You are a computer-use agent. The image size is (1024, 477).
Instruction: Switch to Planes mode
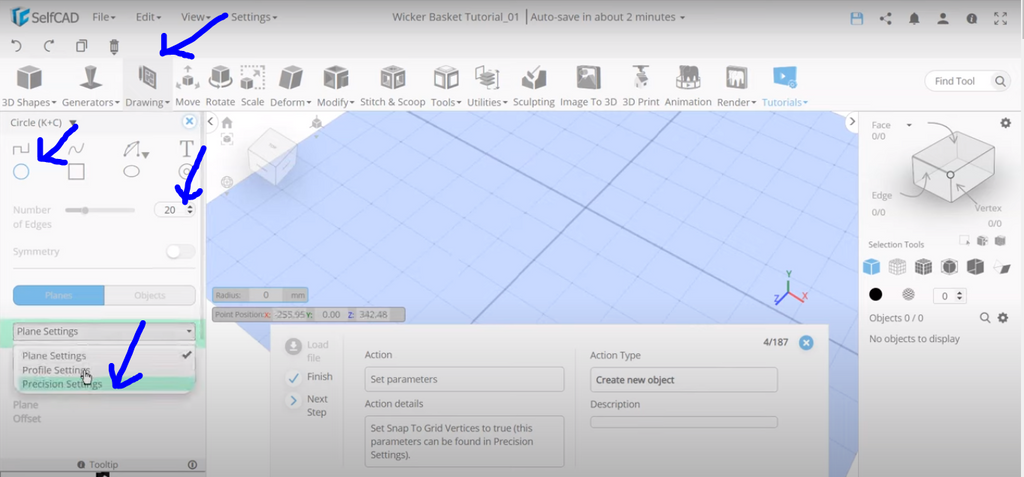tap(59, 295)
